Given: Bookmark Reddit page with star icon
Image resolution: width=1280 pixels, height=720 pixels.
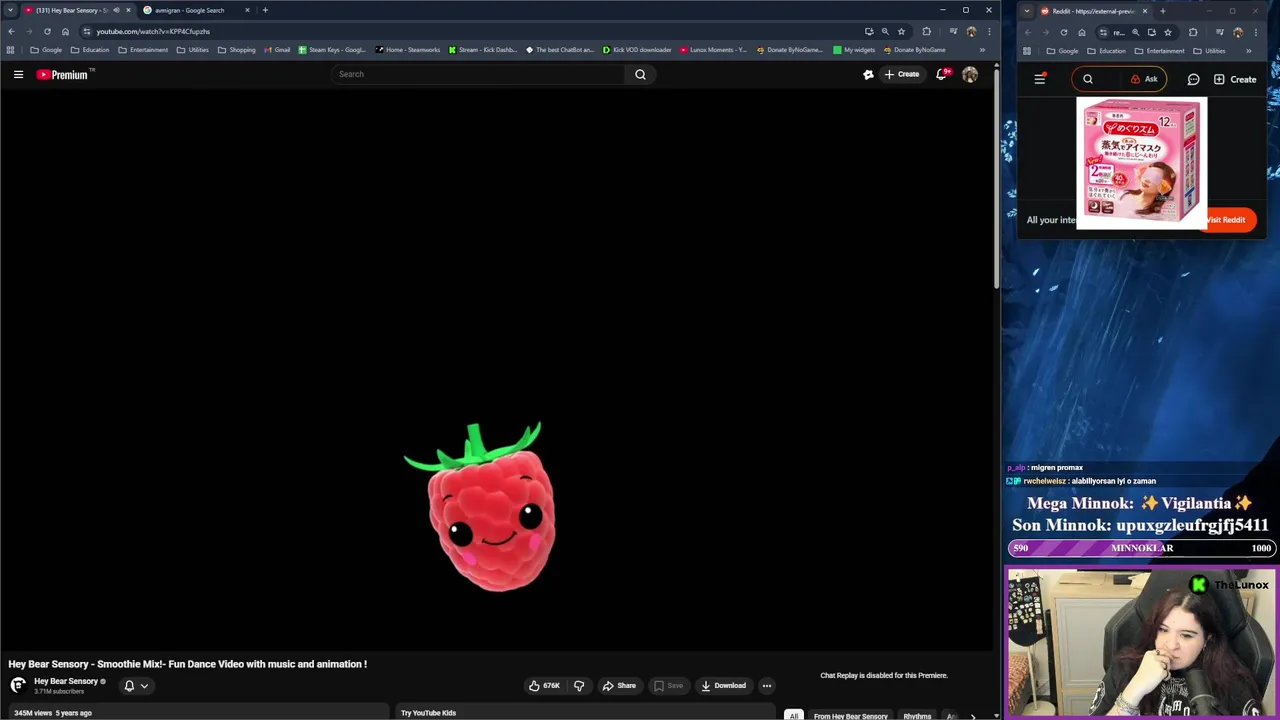Looking at the screenshot, I should (x=1168, y=32).
